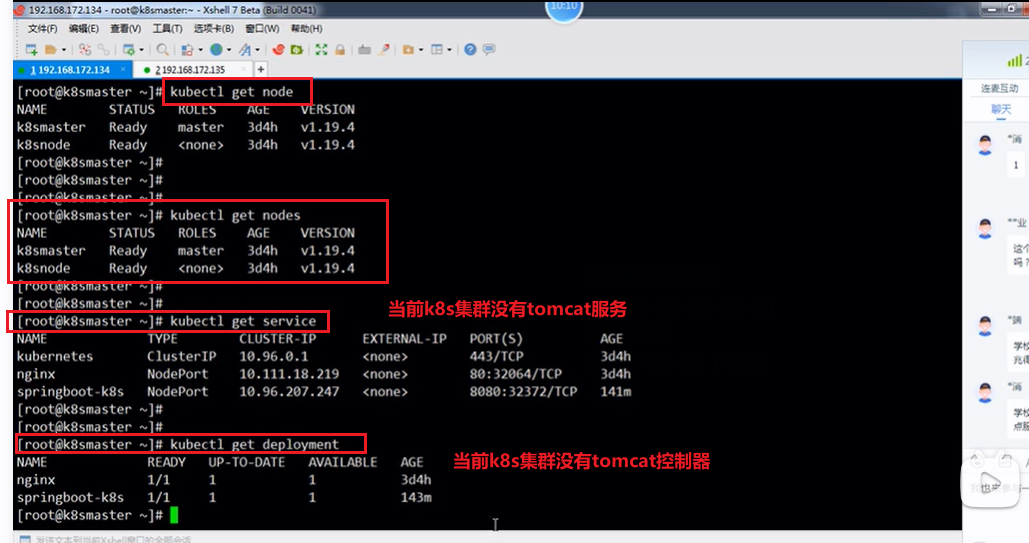
Task: Close the 192.168.172.134 session tab
Action: pos(123,69)
